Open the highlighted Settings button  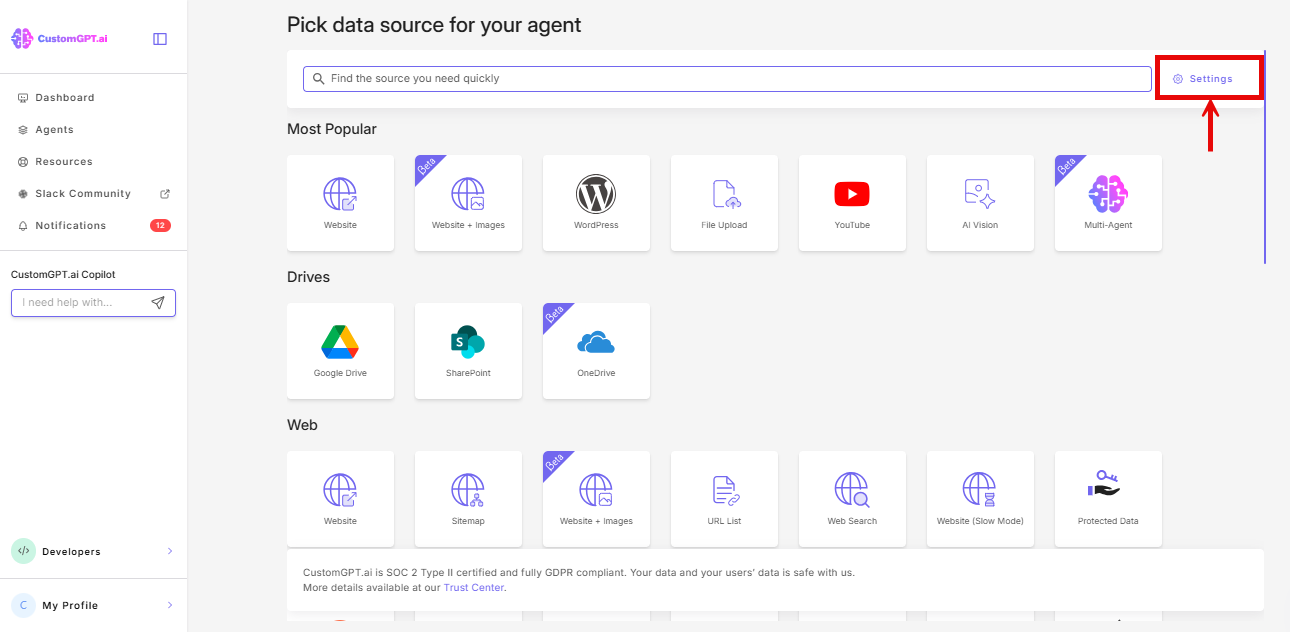pyautogui.click(x=1208, y=77)
